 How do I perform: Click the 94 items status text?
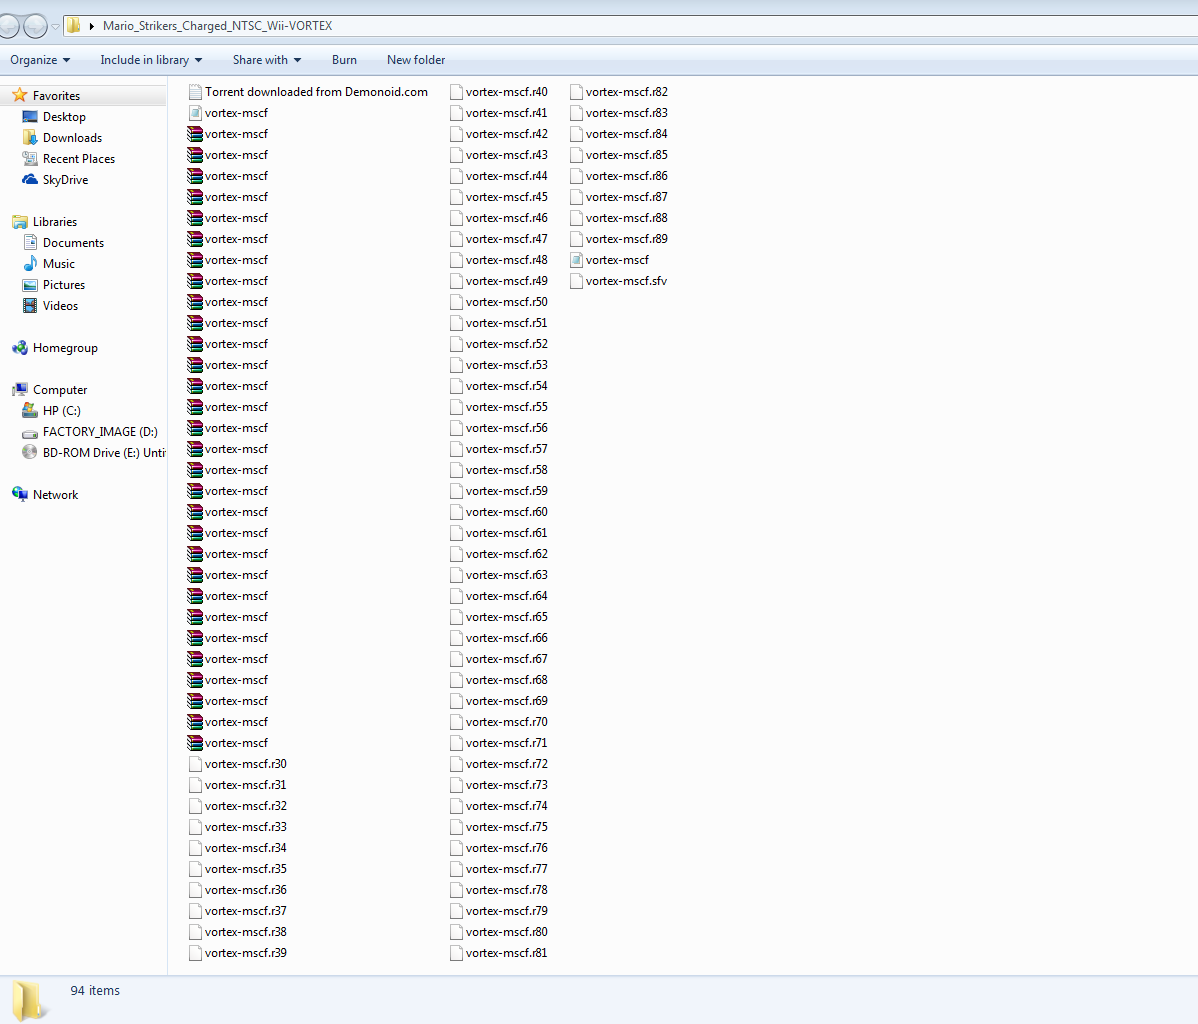(95, 990)
